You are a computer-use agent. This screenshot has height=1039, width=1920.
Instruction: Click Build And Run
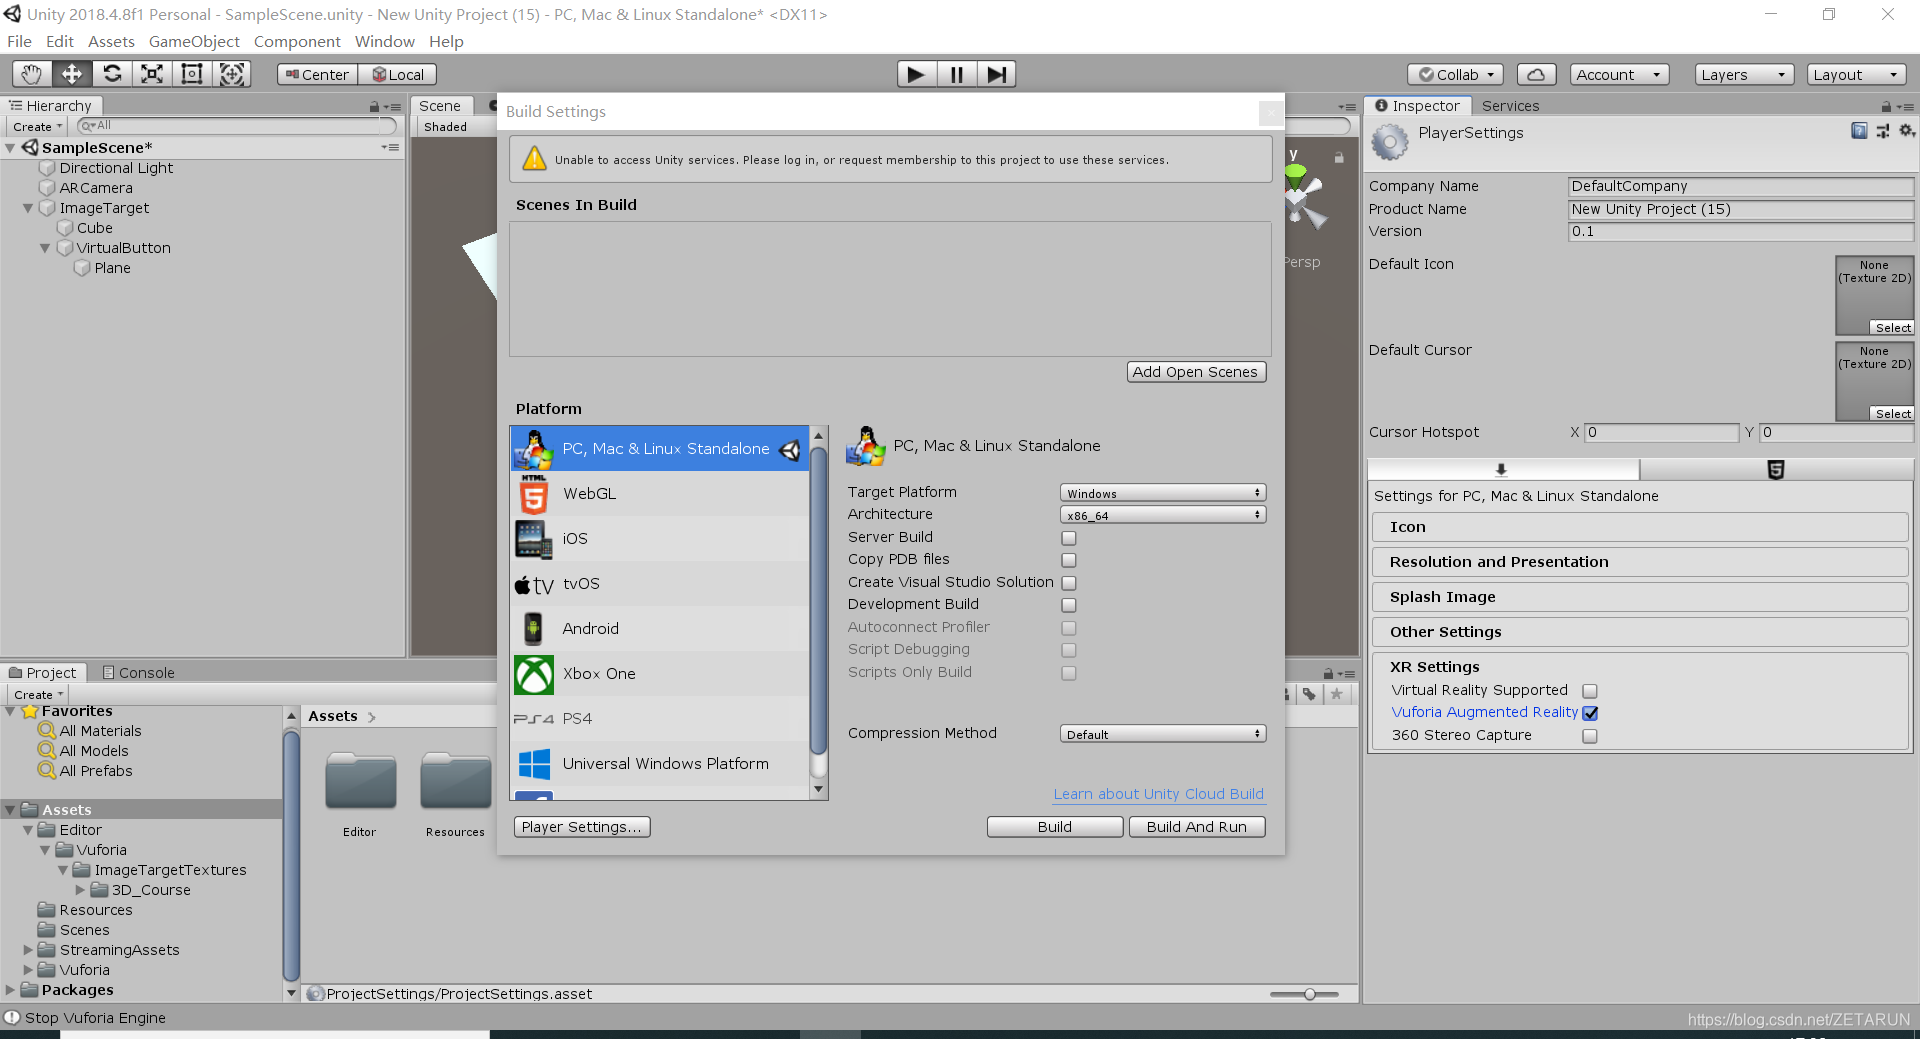pos(1197,827)
